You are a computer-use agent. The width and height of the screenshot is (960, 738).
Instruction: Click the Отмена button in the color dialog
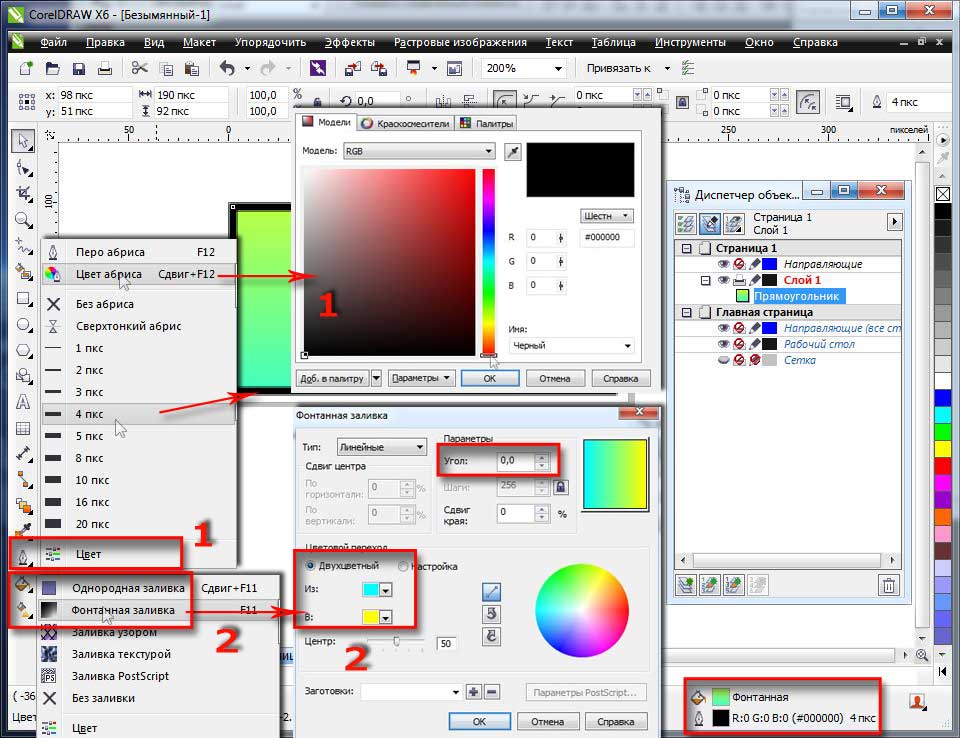pyautogui.click(x=554, y=378)
